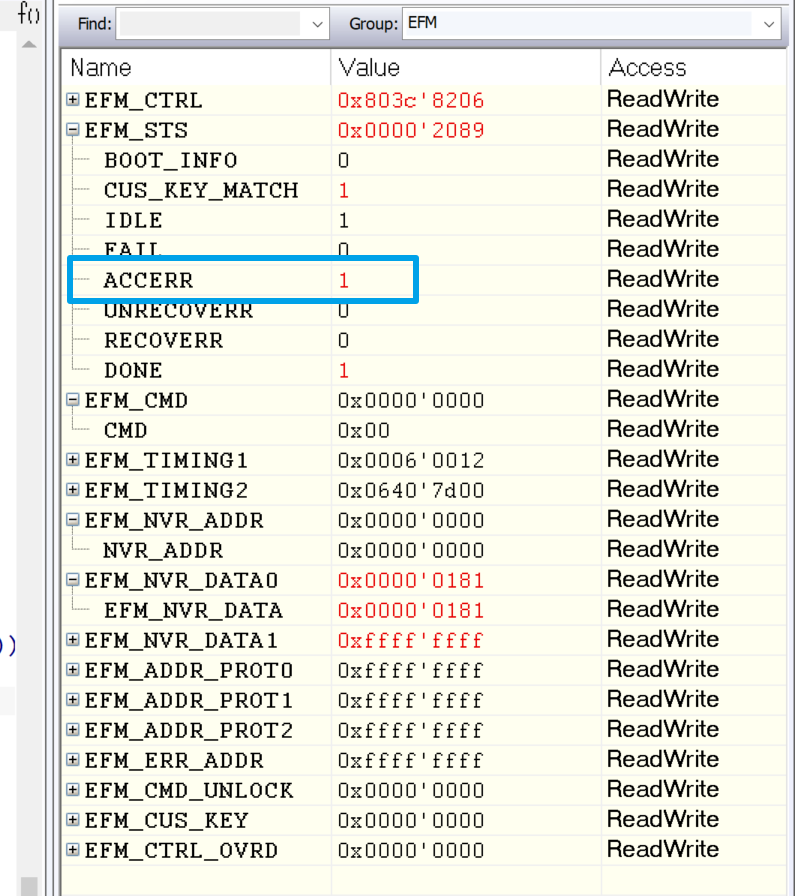Open the Find dropdown arrow

(x=317, y=24)
